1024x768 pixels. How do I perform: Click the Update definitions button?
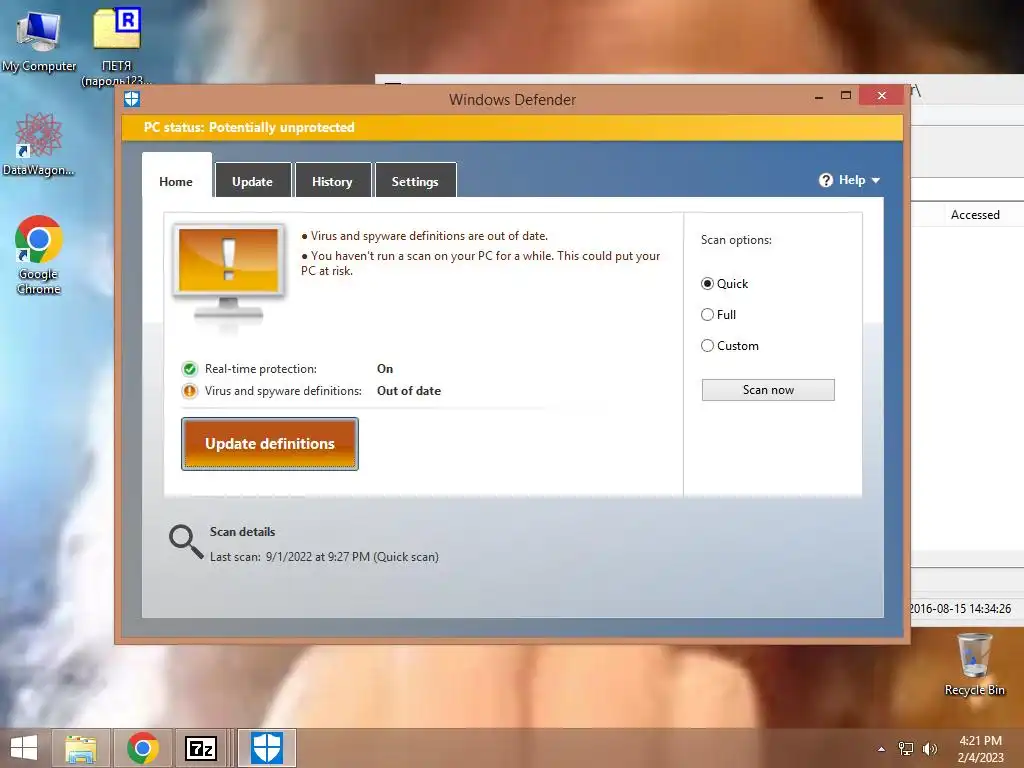click(270, 444)
